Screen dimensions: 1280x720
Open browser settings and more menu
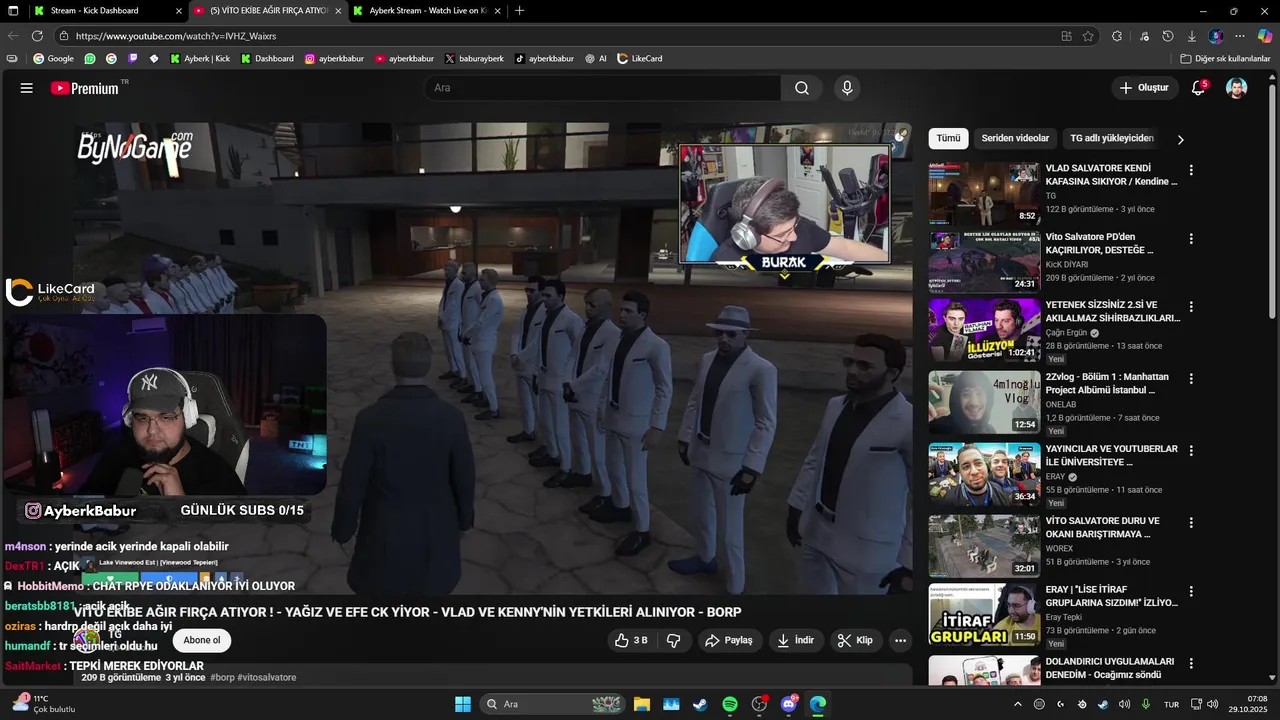pyautogui.click(x=1240, y=36)
